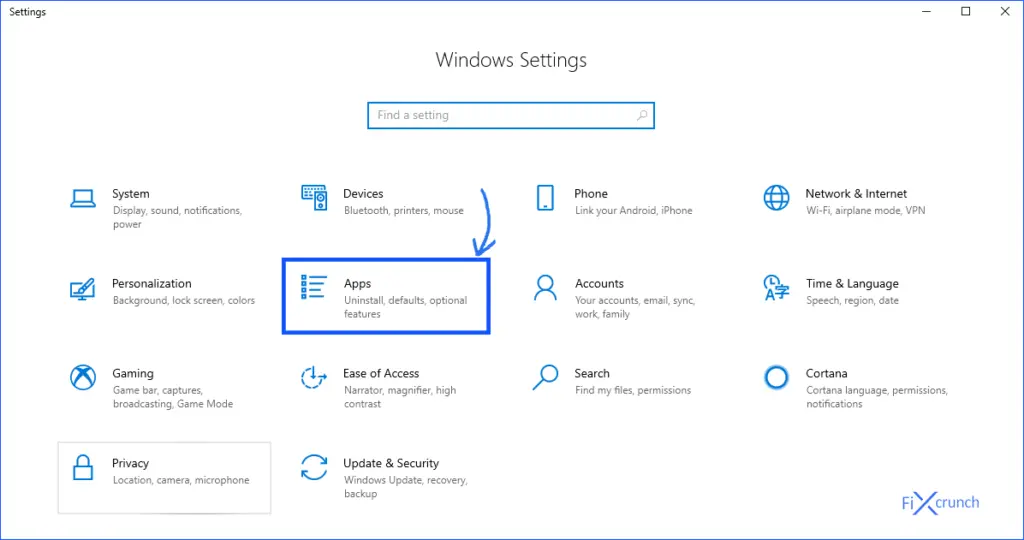Open the Personalization label

tap(152, 283)
